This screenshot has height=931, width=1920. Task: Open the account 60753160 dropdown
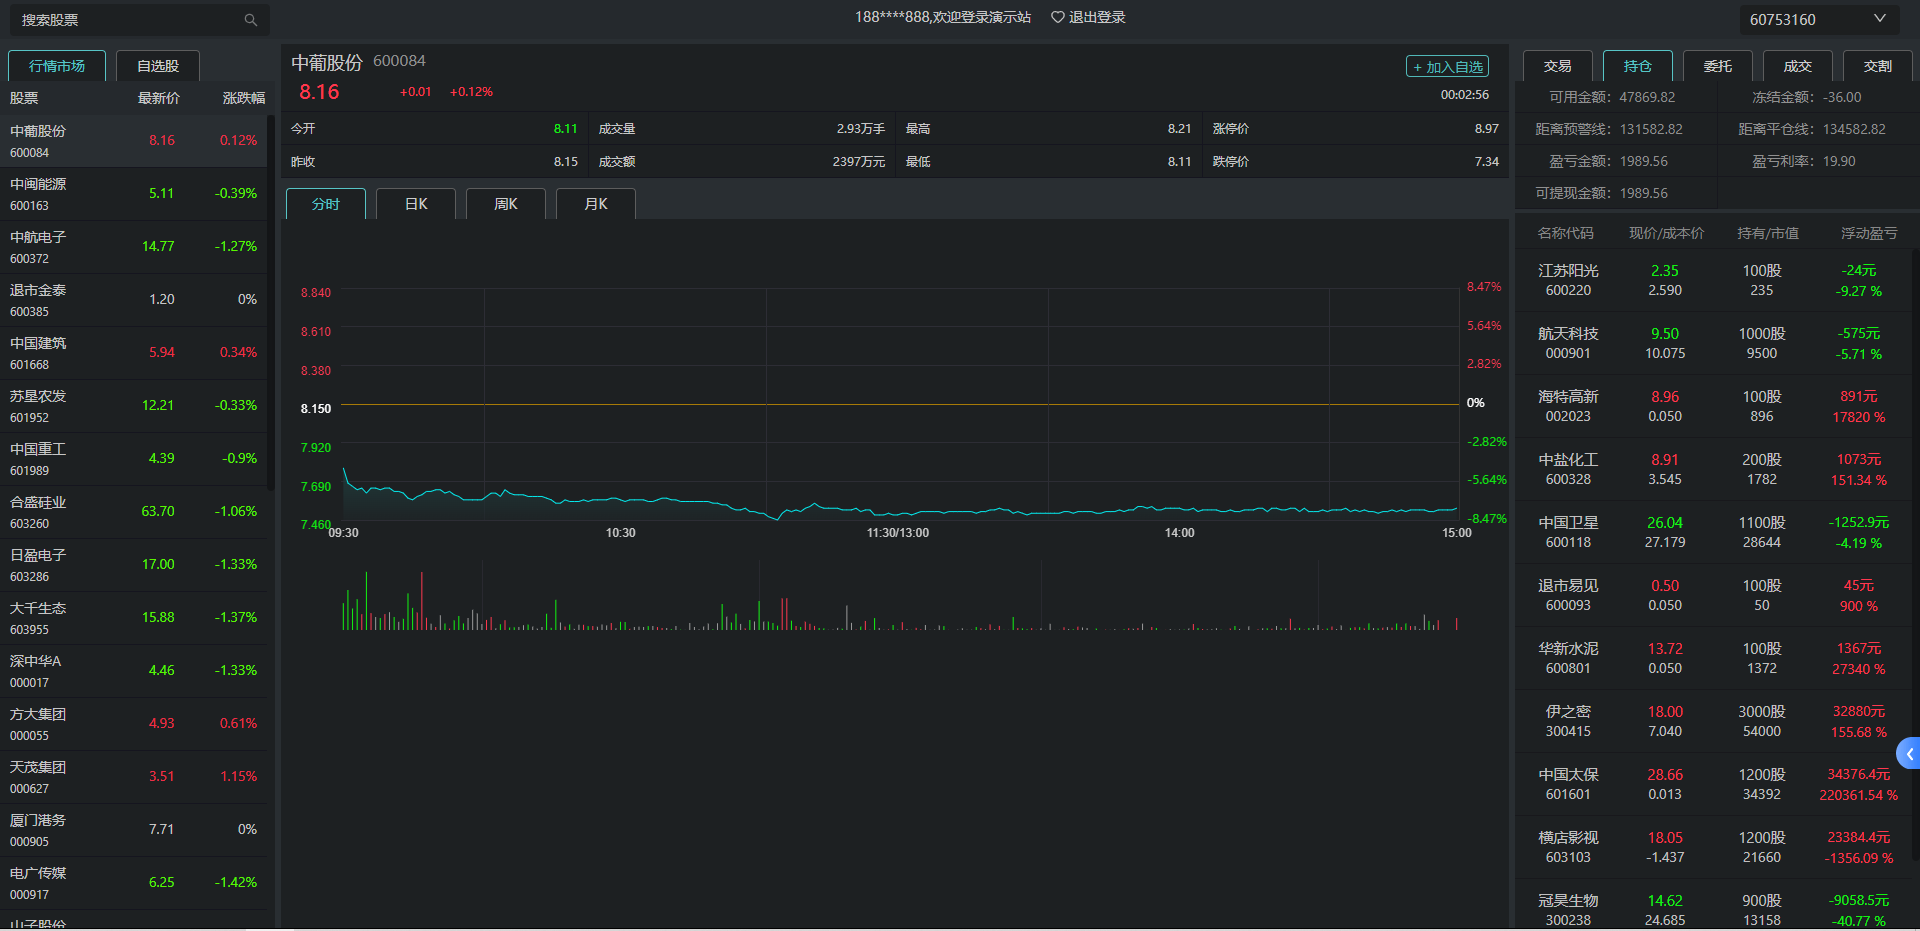click(1878, 19)
